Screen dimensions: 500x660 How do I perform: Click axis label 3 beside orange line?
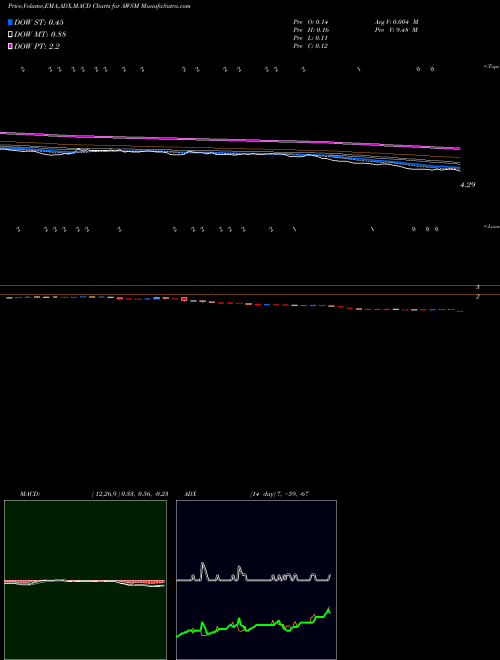(x=478, y=287)
